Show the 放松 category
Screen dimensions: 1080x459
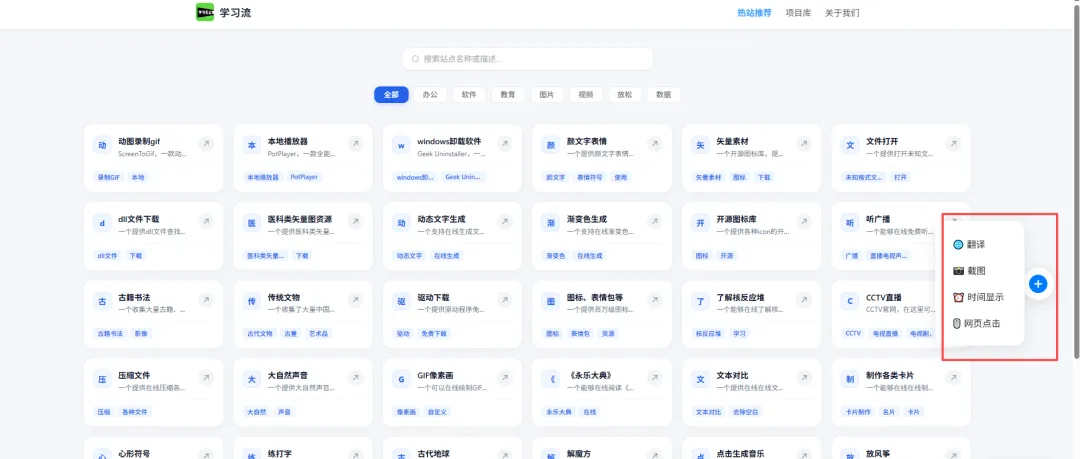coord(625,94)
